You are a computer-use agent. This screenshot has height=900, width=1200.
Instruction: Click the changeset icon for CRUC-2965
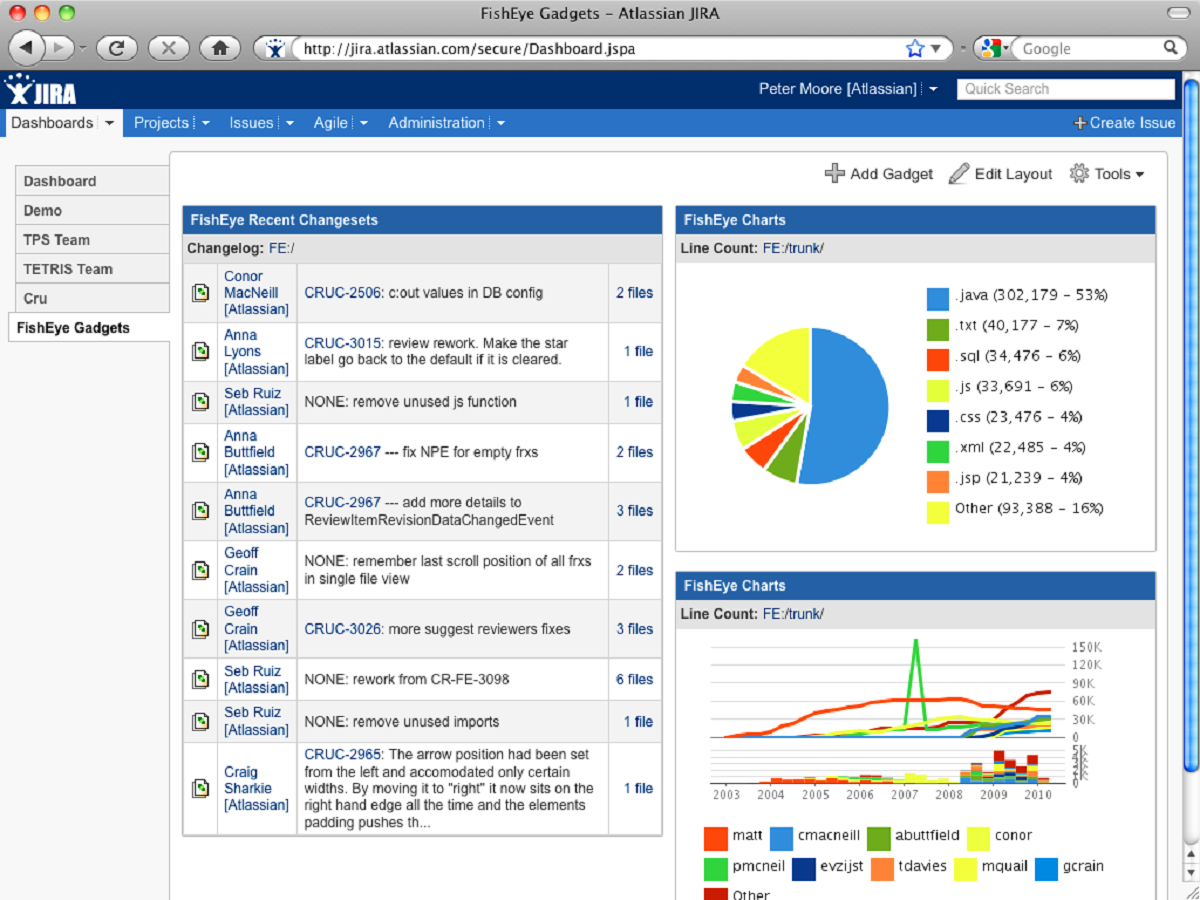[201, 788]
